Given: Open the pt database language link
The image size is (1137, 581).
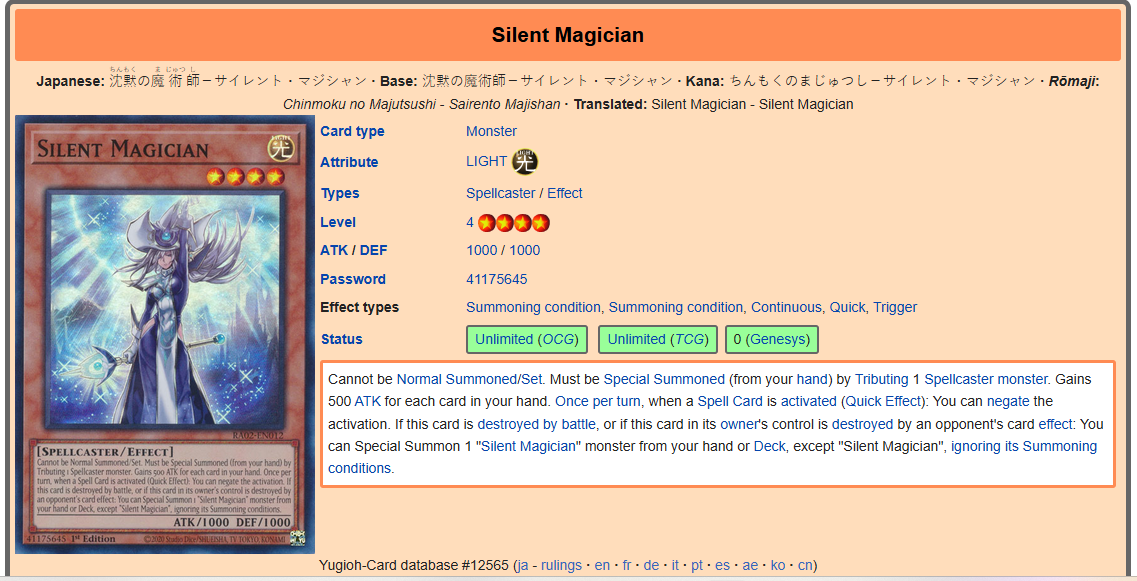Looking at the screenshot, I should tap(697, 565).
